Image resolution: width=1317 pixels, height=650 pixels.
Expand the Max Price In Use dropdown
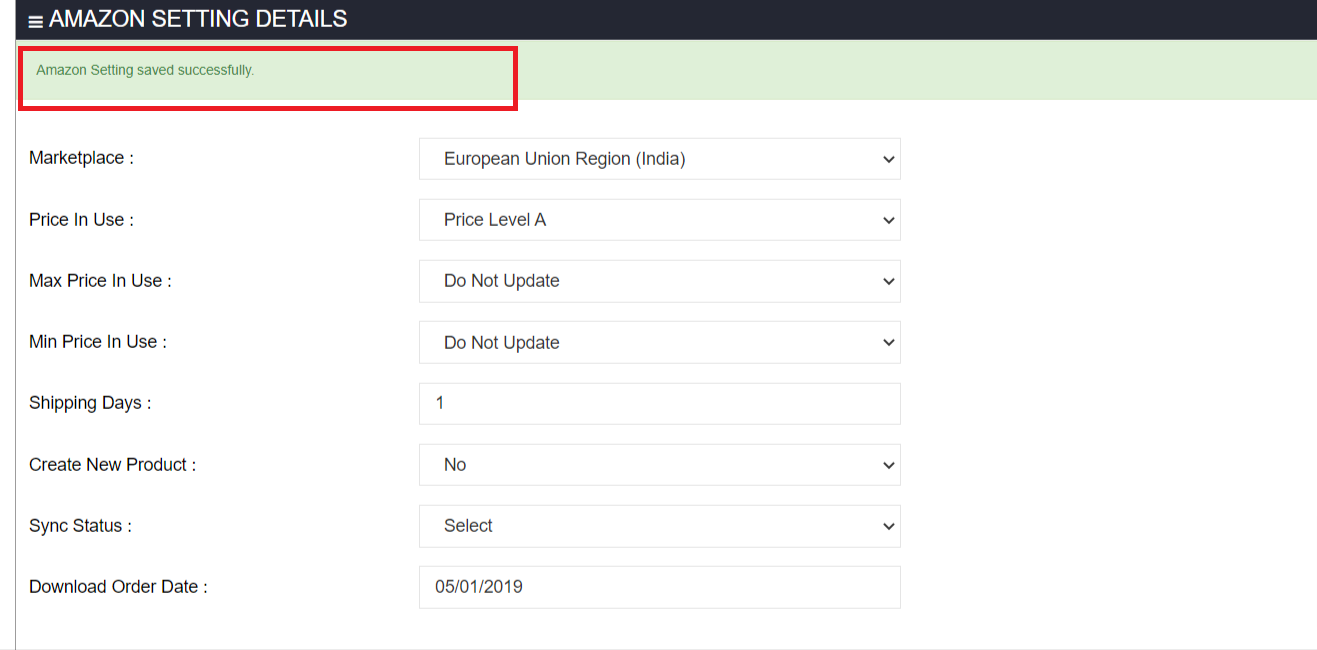click(660, 281)
